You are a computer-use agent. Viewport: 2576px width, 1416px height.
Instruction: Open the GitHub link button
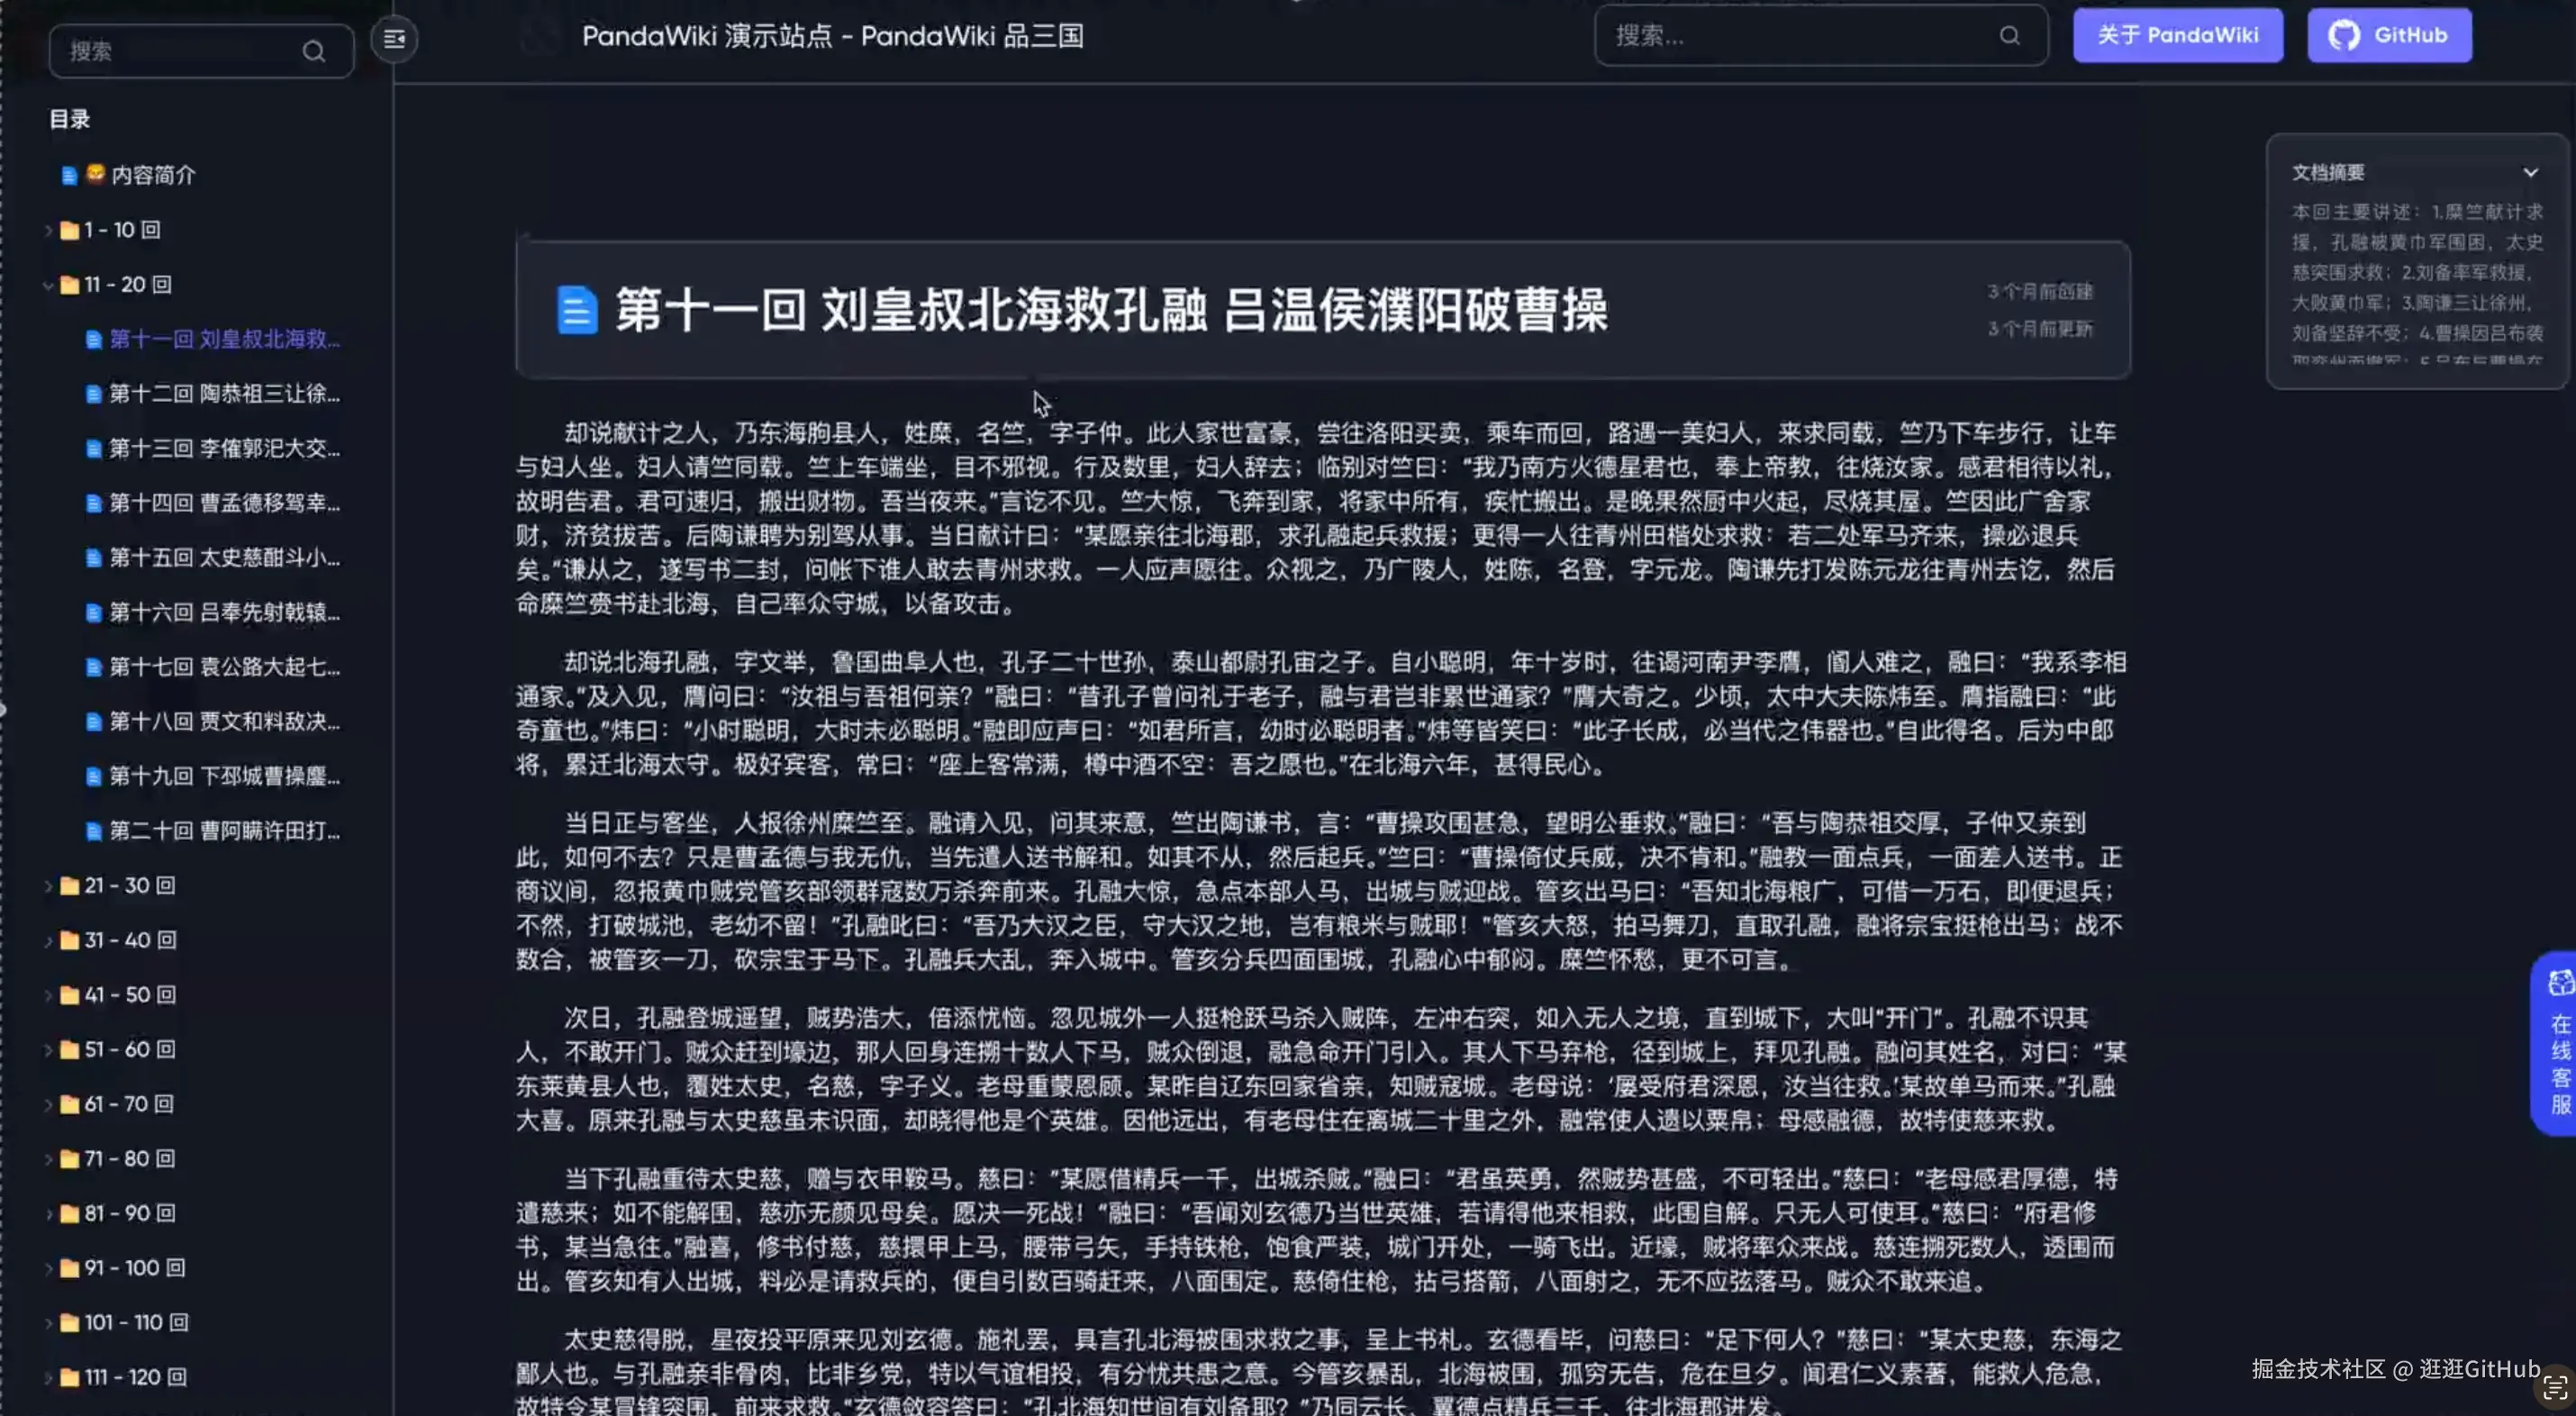coord(2388,35)
